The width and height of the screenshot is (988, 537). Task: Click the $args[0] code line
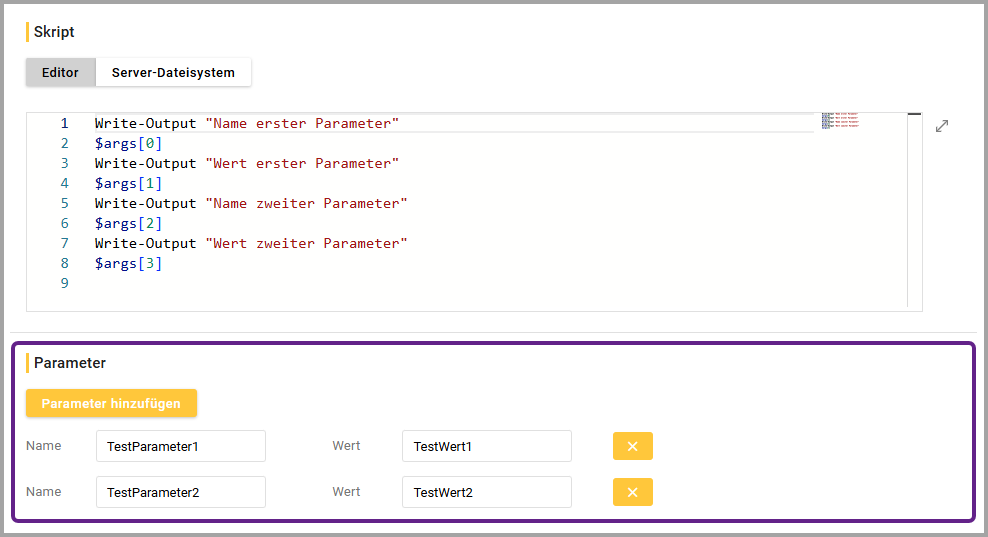click(129, 144)
